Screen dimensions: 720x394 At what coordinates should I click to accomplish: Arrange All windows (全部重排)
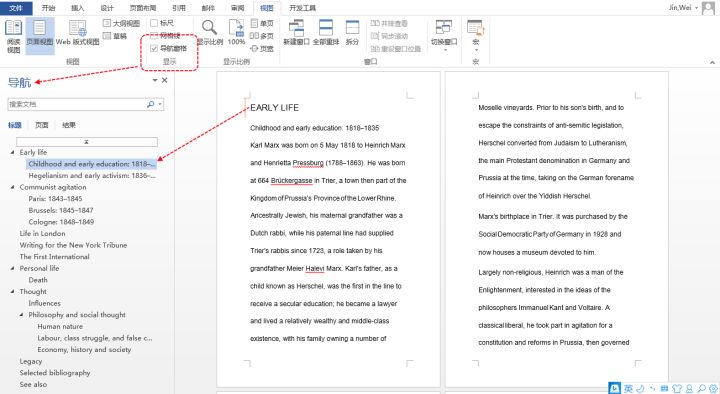[326, 32]
